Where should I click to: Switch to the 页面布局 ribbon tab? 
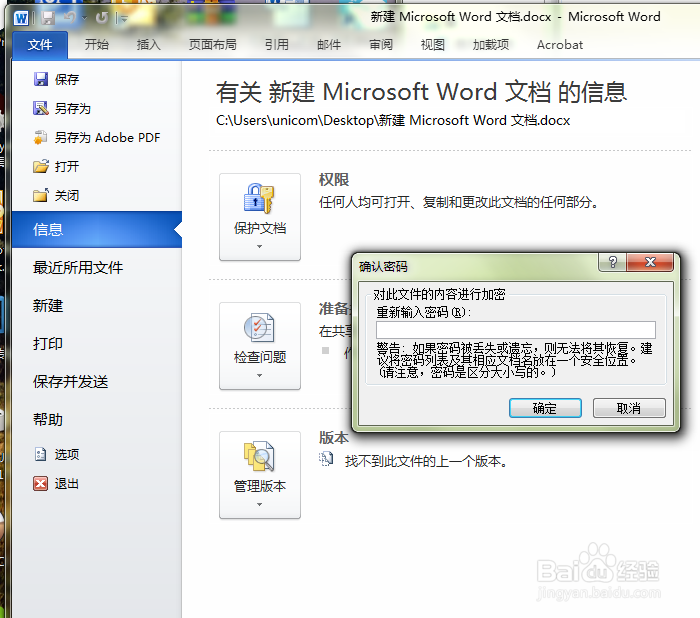[x=212, y=45]
